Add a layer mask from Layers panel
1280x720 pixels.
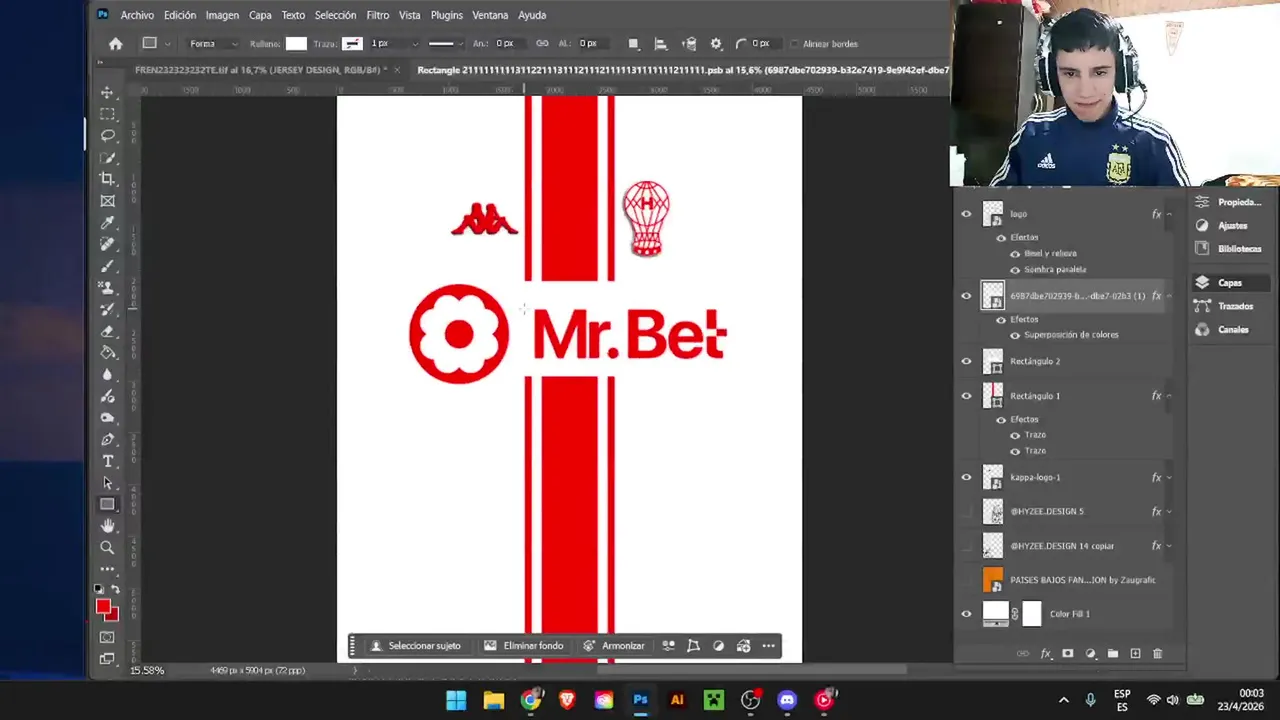(1068, 653)
